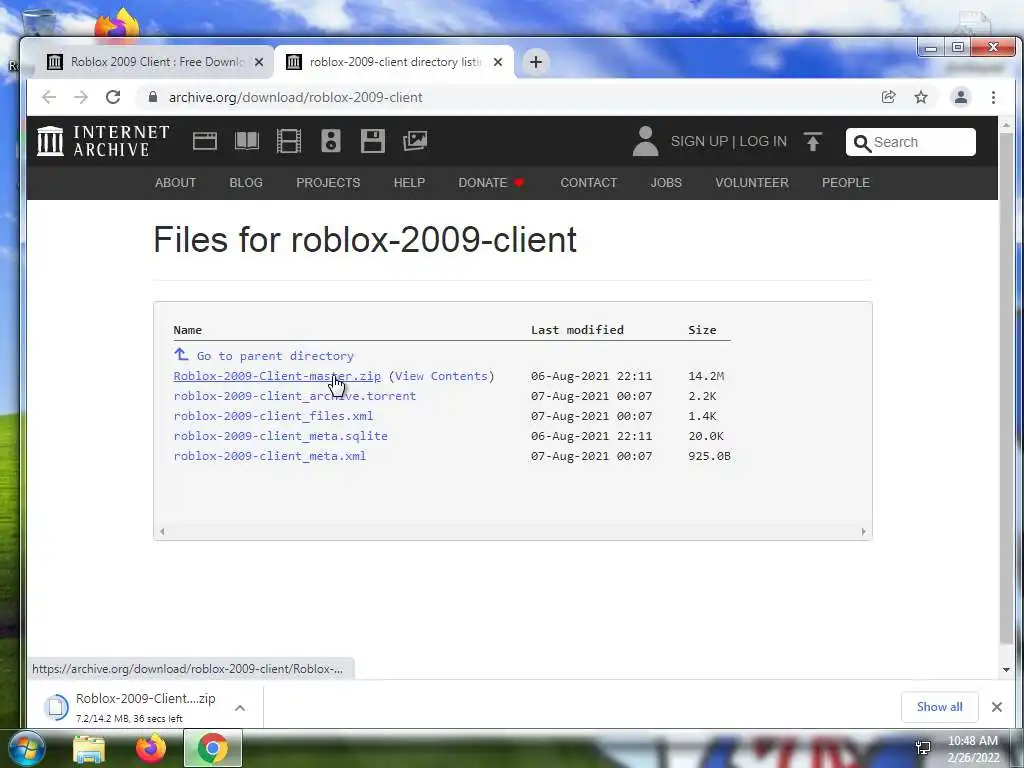This screenshot has width=1024, height=768.
Task: Click the network tray icon
Action: click(x=923, y=748)
